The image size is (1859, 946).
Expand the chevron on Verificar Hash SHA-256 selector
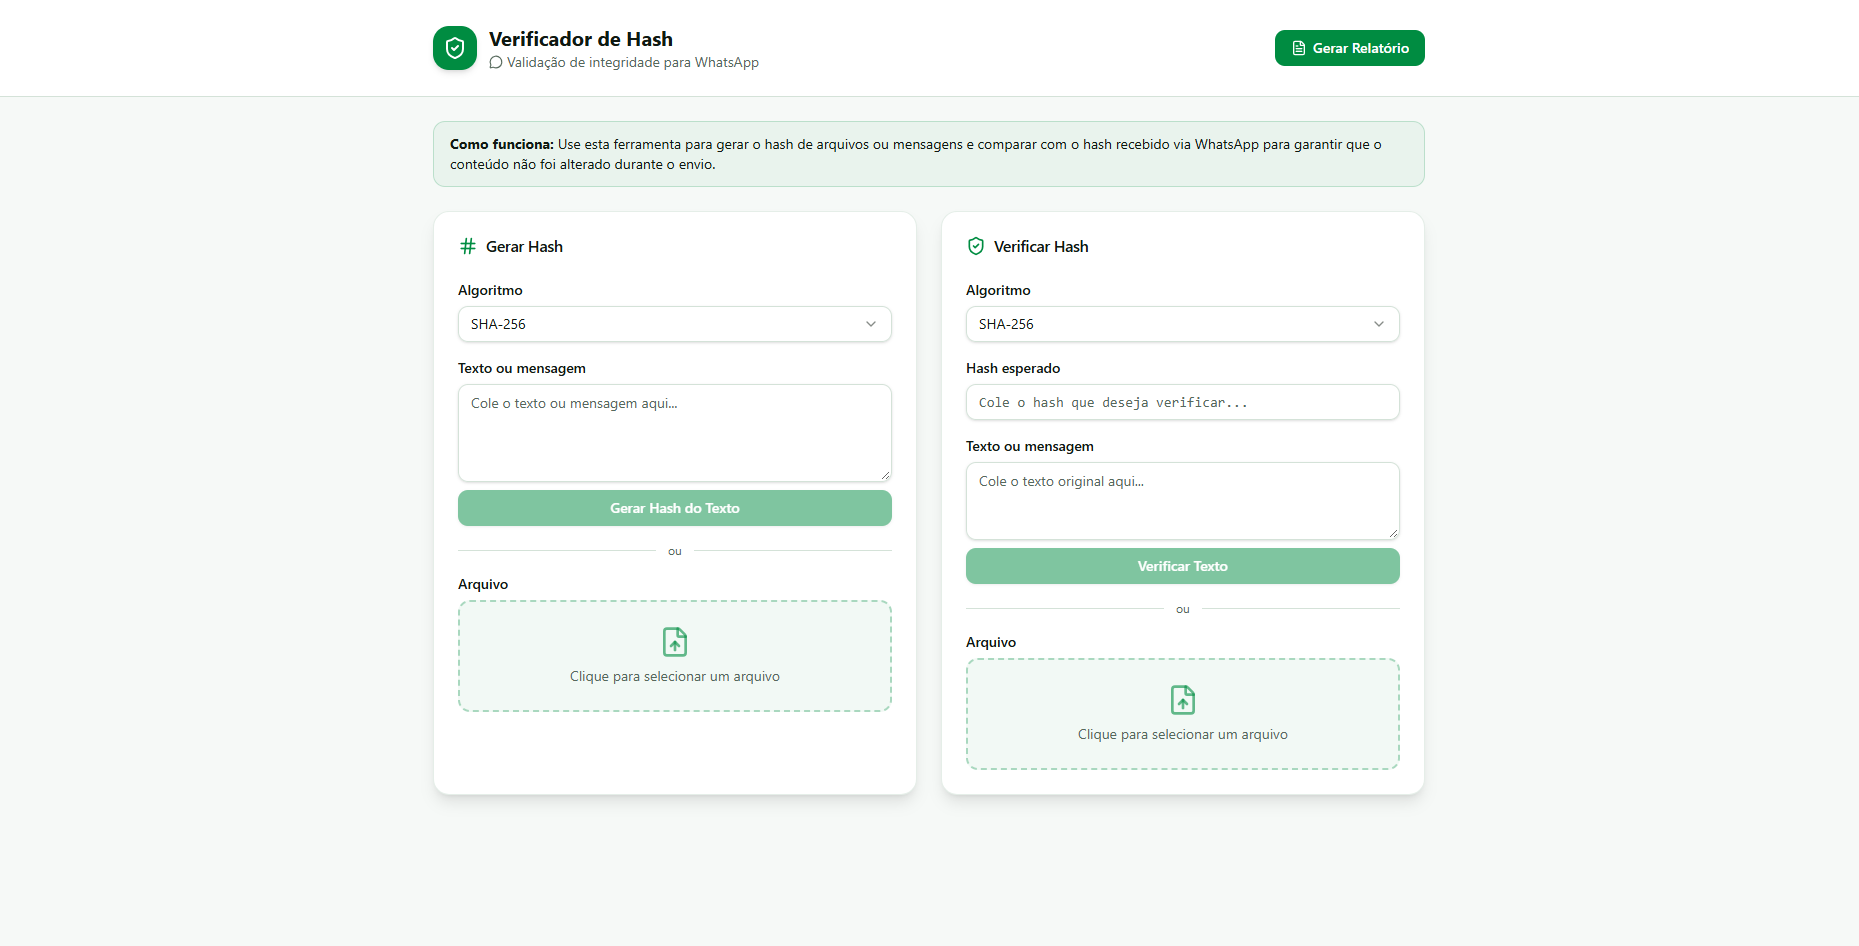tap(1379, 324)
